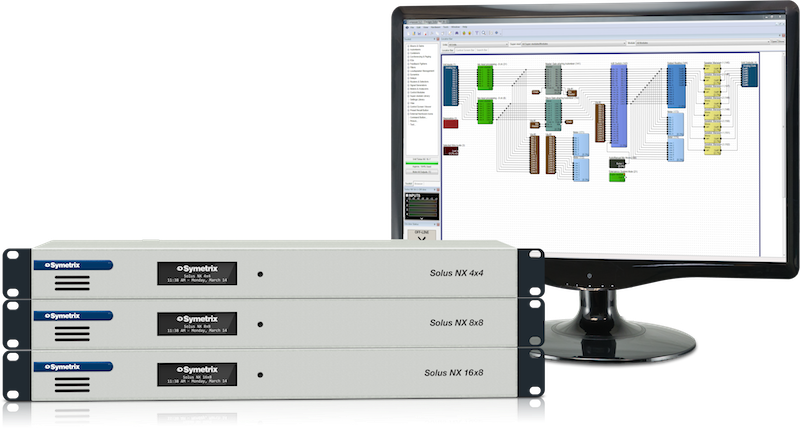Close the Toolkit panel with red X
Screen dimensions: 800x428
click(x=438, y=39)
